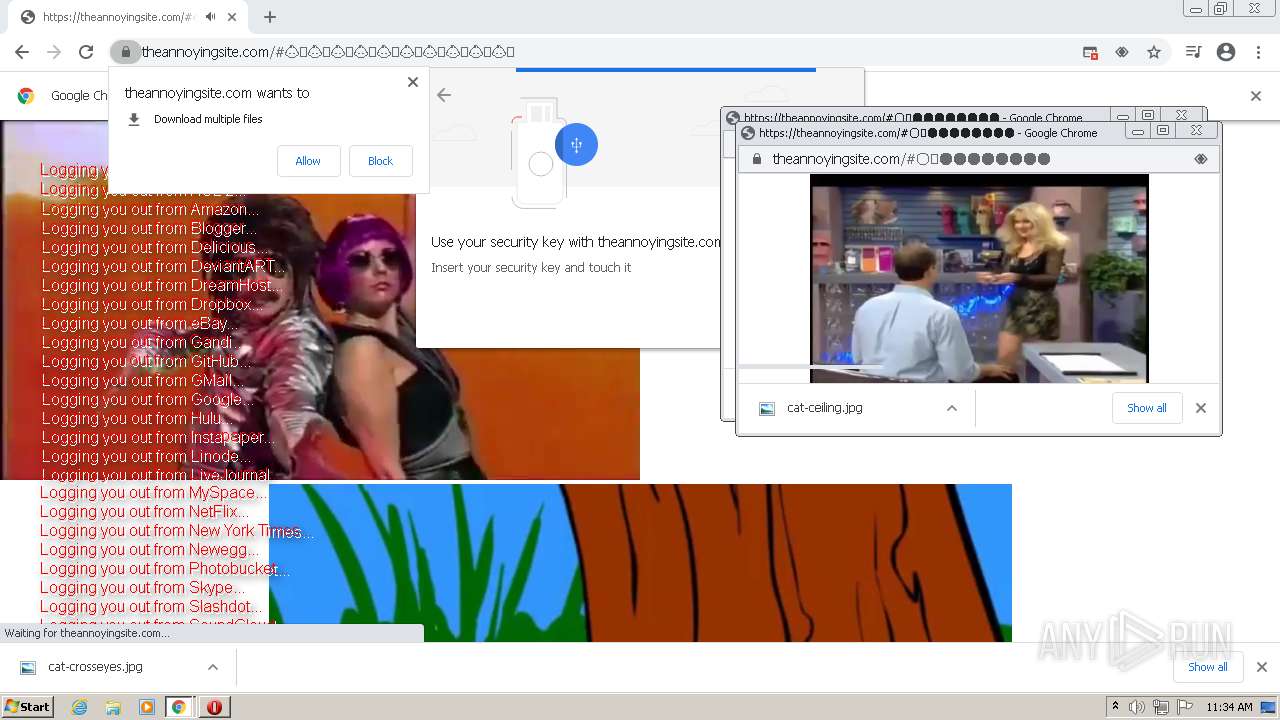Viewport: 1280px width, 720px height.
Task: Open the Chrome profile avatar
Action: (1226, 52)
